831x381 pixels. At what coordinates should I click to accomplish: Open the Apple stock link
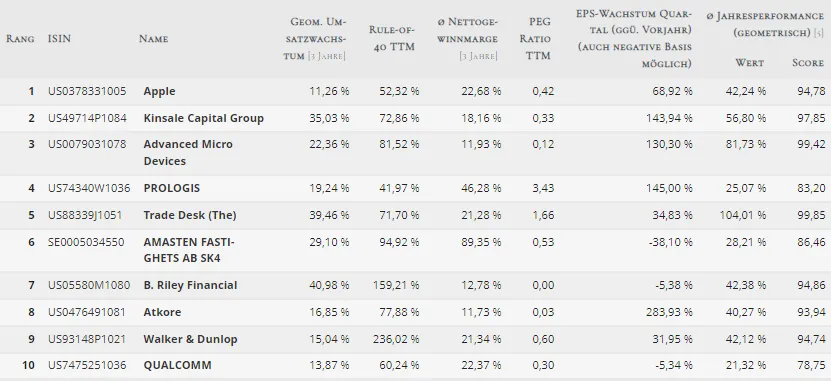click(x=159, y=91)
